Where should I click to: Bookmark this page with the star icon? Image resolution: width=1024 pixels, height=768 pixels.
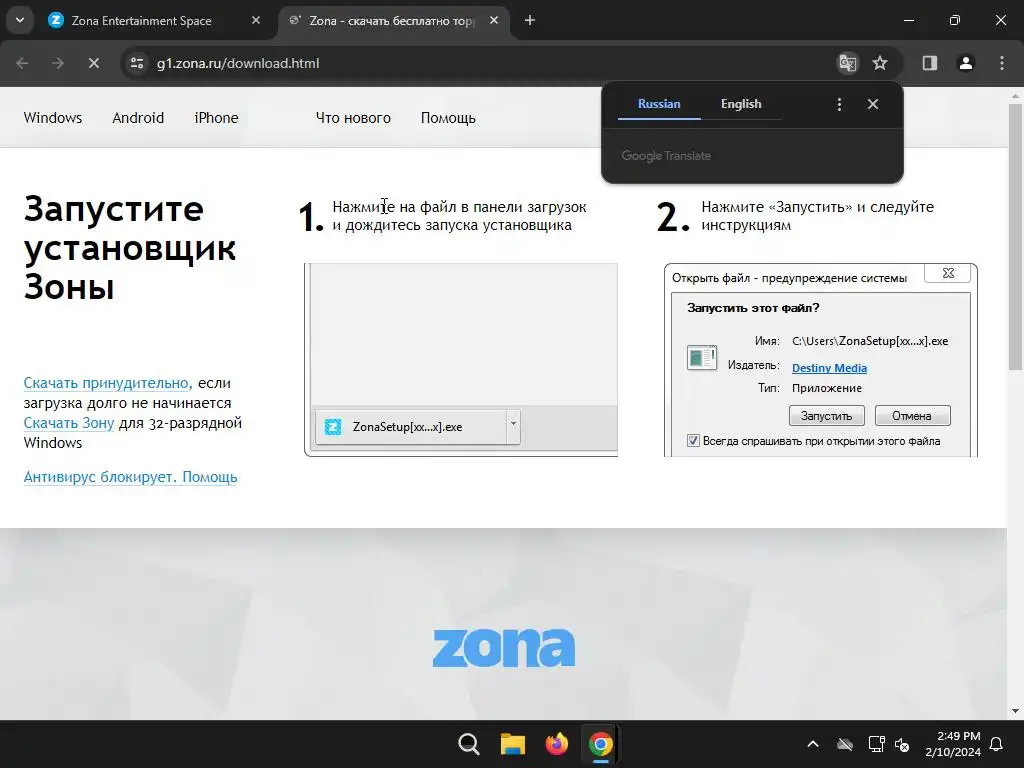[880, 63]
